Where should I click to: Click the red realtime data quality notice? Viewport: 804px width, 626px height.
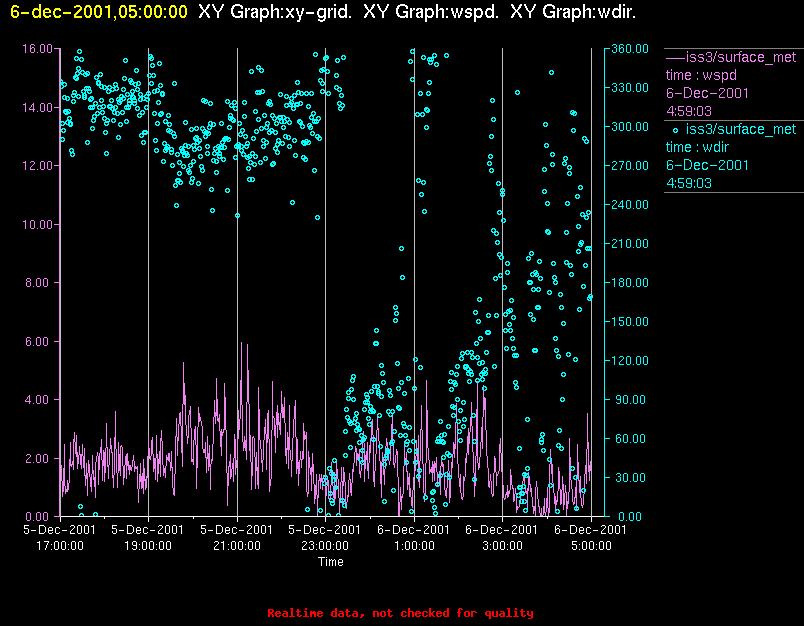click(400, 613)
